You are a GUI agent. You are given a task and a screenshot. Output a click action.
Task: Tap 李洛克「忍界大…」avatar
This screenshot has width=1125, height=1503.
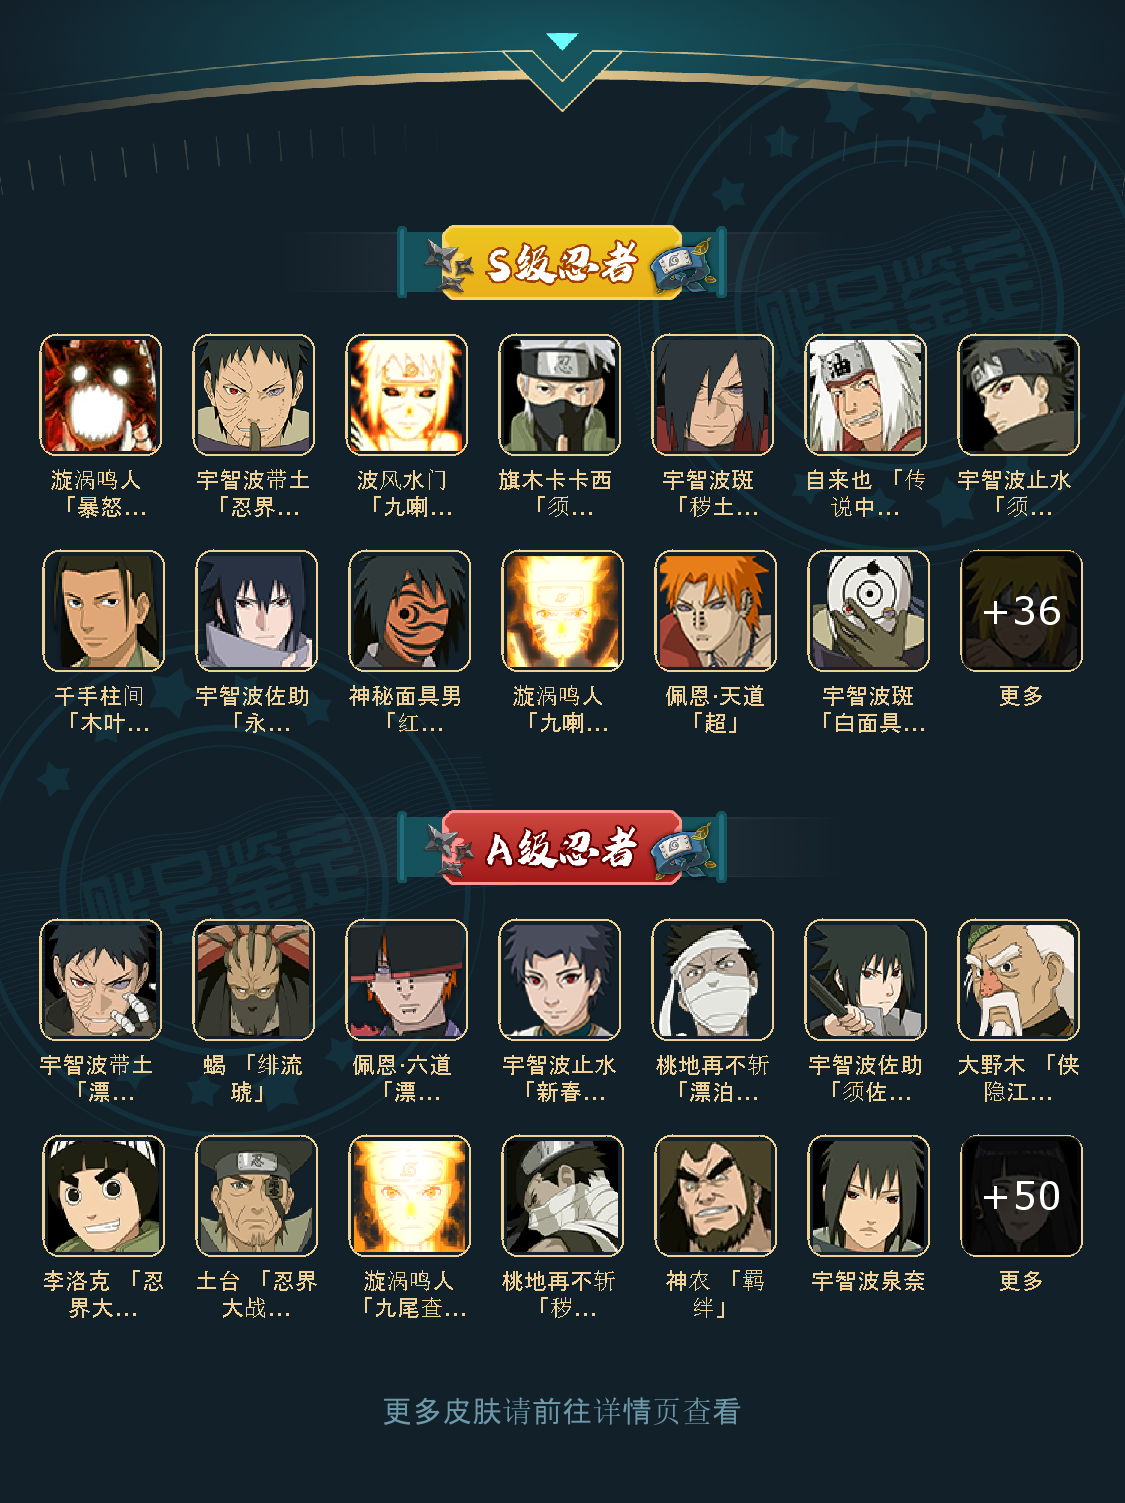(x=103, y=1196)
